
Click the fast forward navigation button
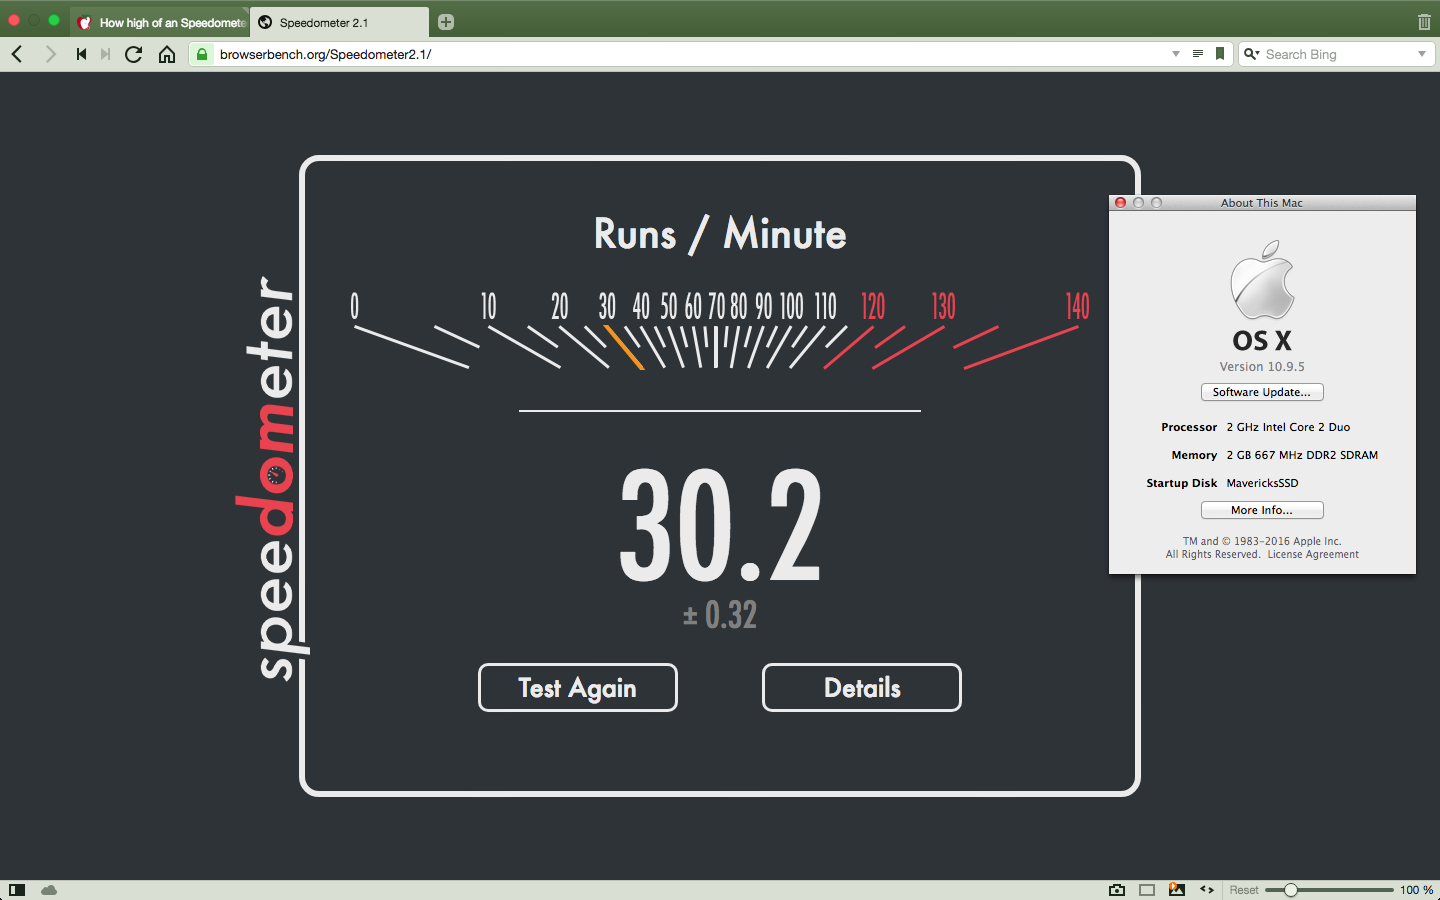click(x=105, y=54)
